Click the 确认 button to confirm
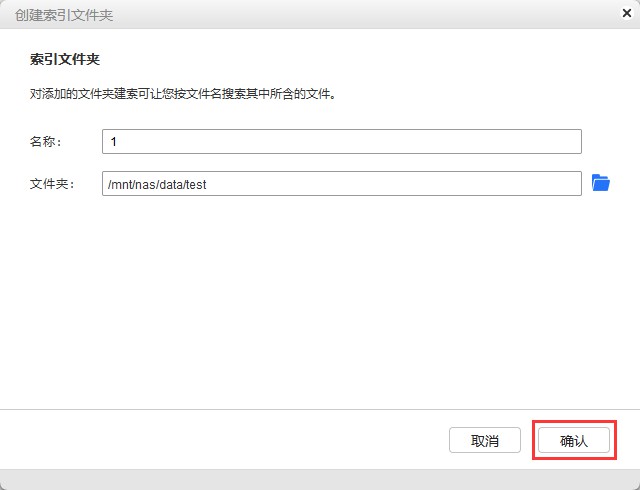Viewport: 640px width, 490px height. click(x=573, y=440)
